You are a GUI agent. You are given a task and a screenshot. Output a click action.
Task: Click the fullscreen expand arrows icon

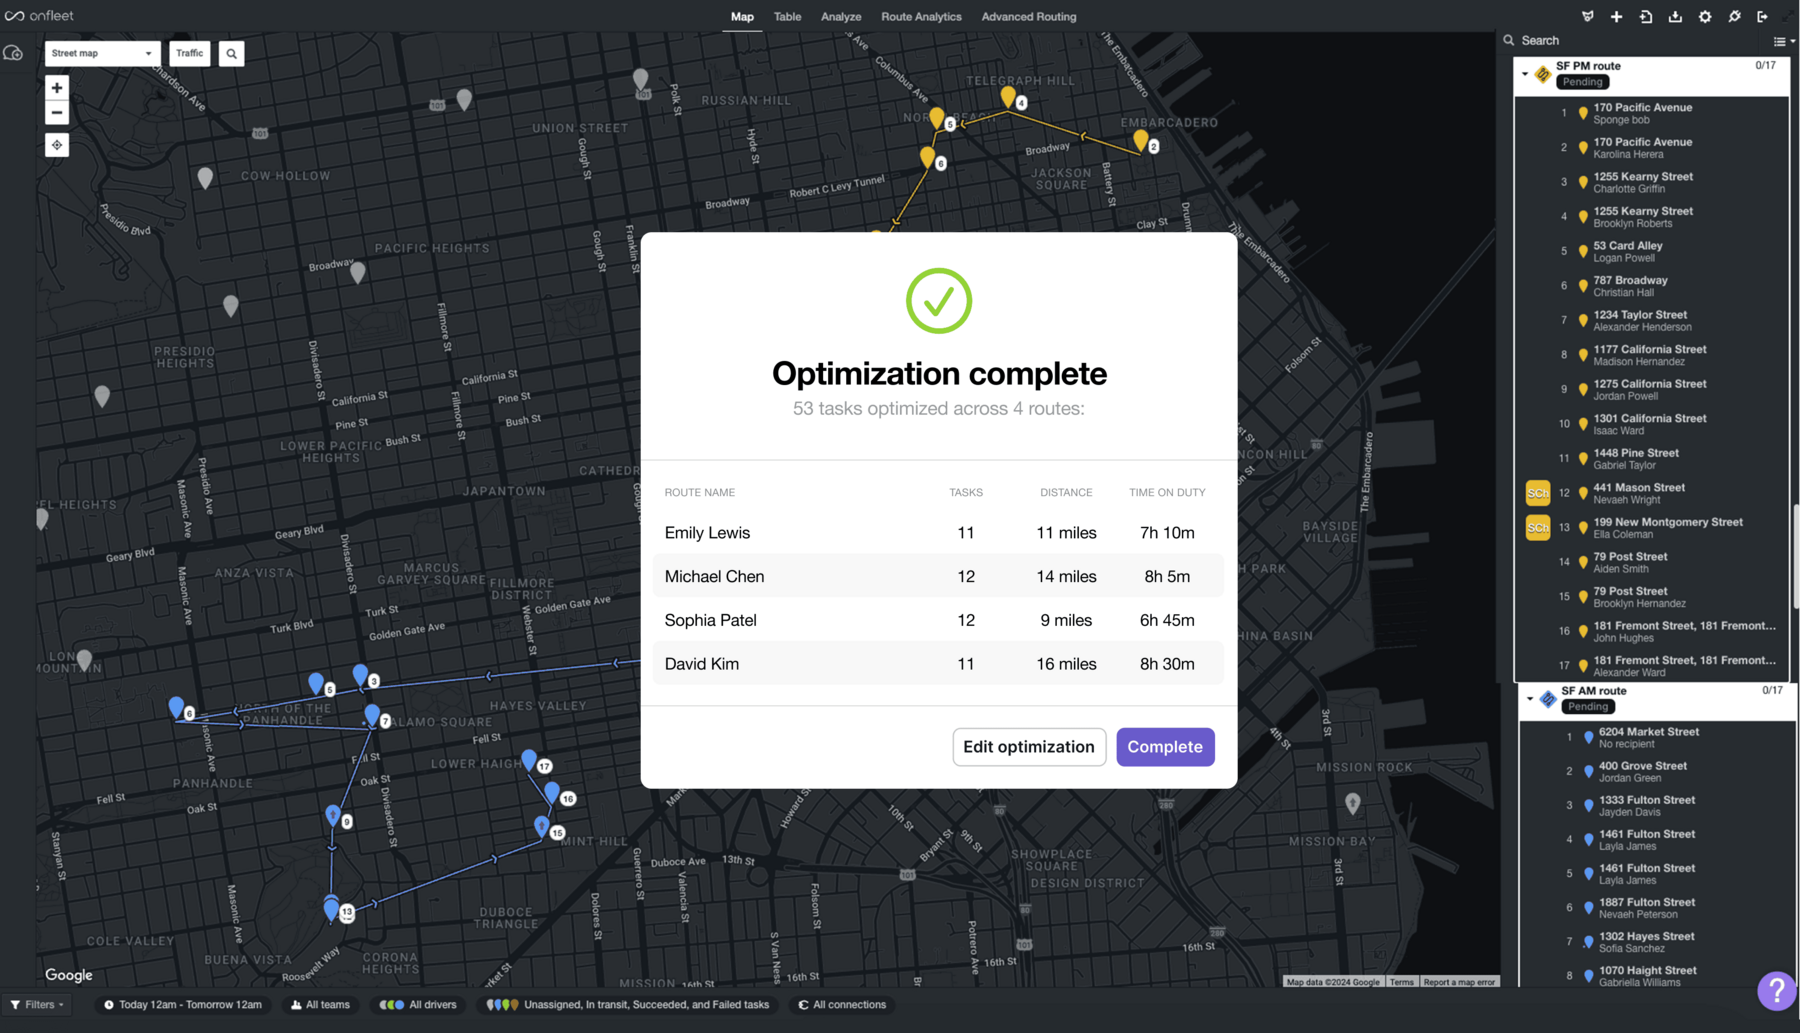click(1790, 16)
